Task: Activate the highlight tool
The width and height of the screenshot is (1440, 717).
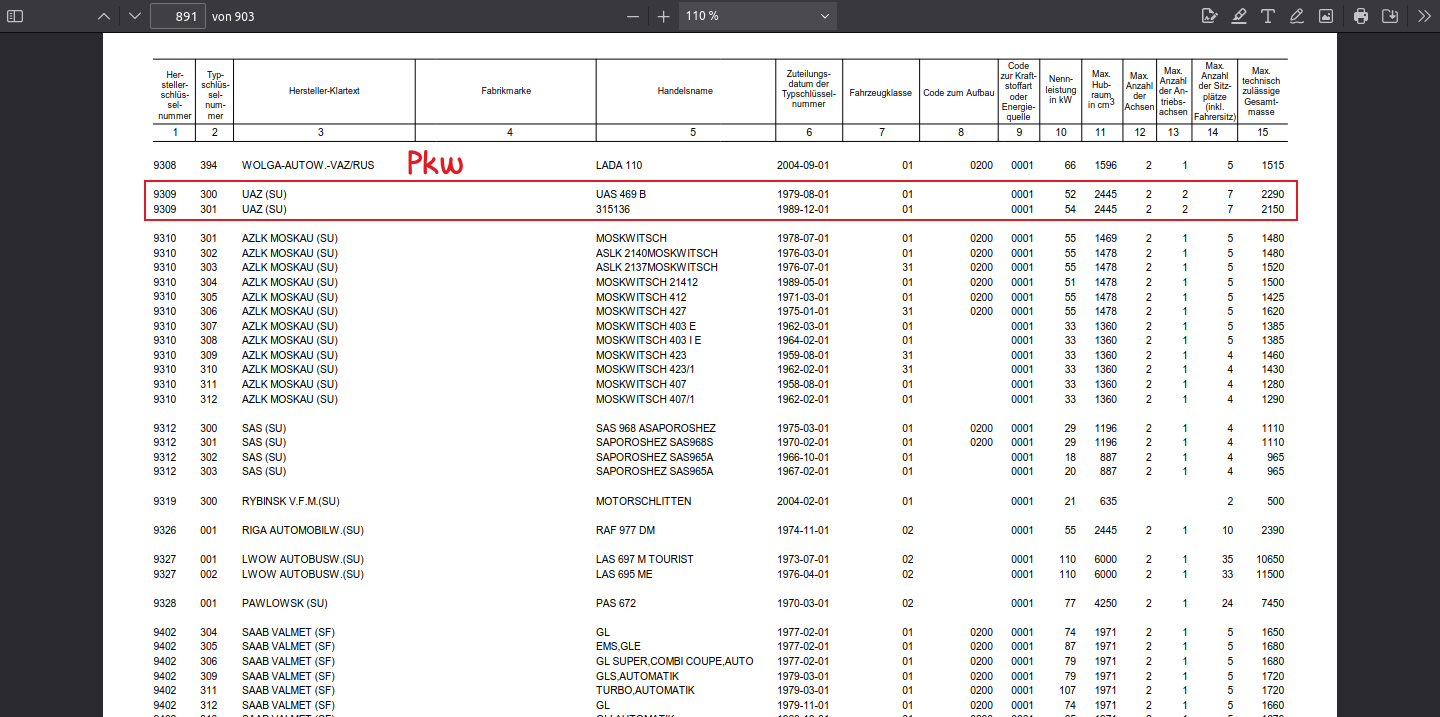Action: [1239, 16]
